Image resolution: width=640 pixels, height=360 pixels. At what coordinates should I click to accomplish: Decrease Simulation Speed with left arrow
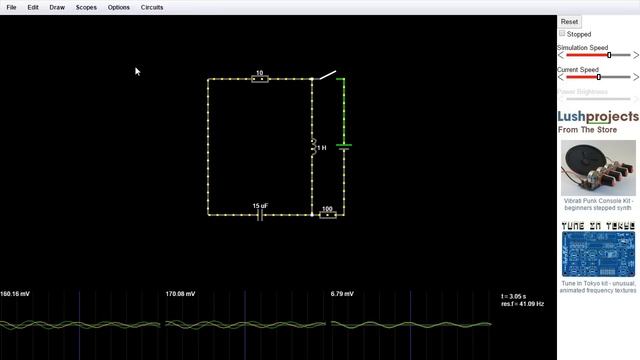pyautogui.click(x=561, y=55)
